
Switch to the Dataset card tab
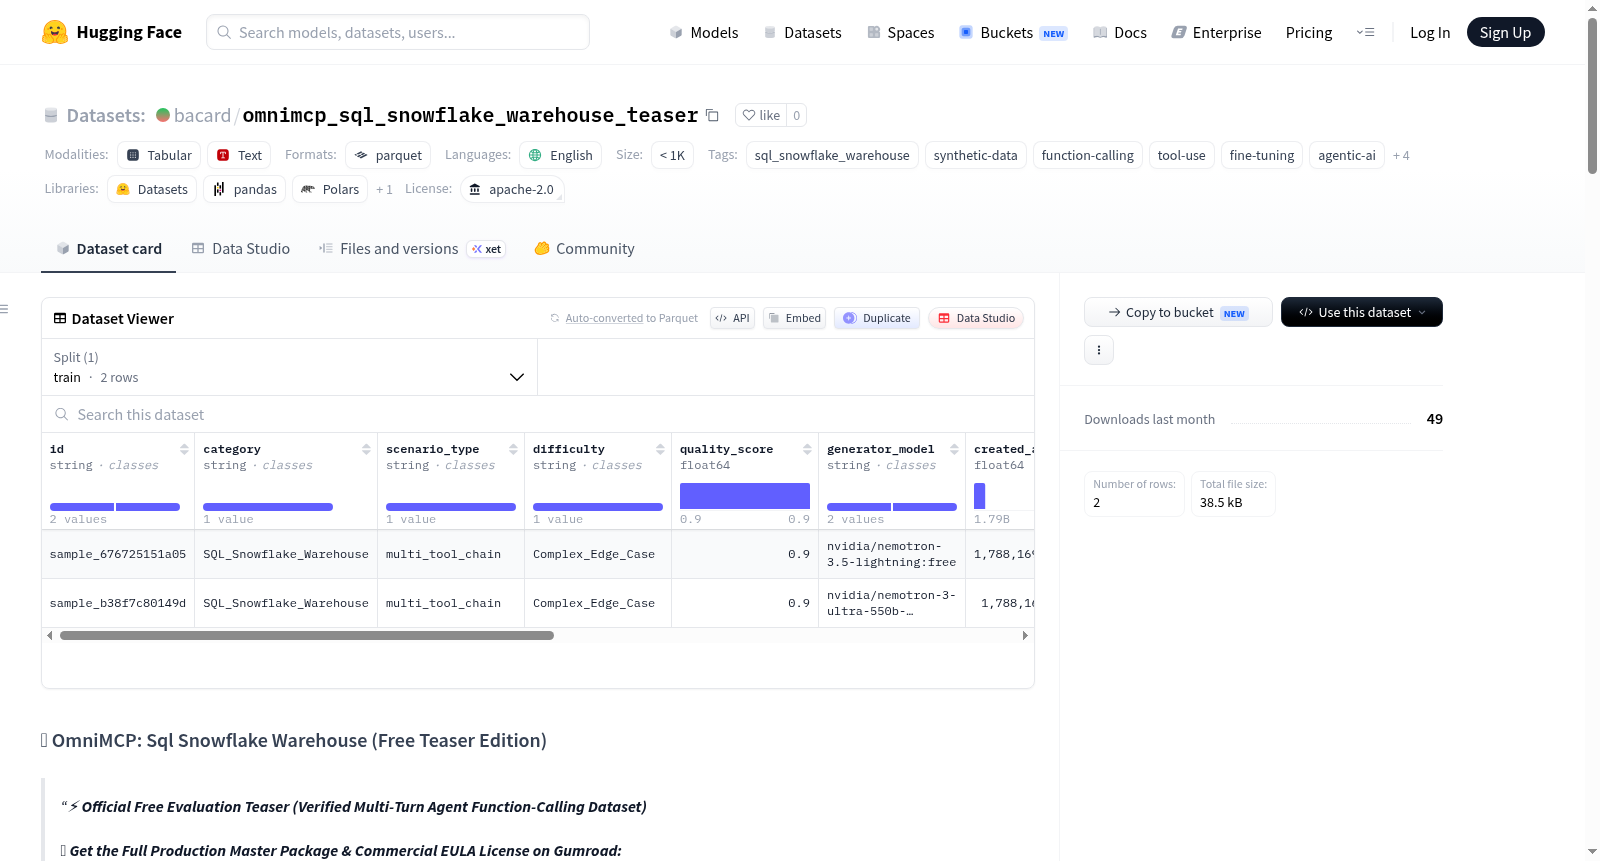[x=109, y=249]
